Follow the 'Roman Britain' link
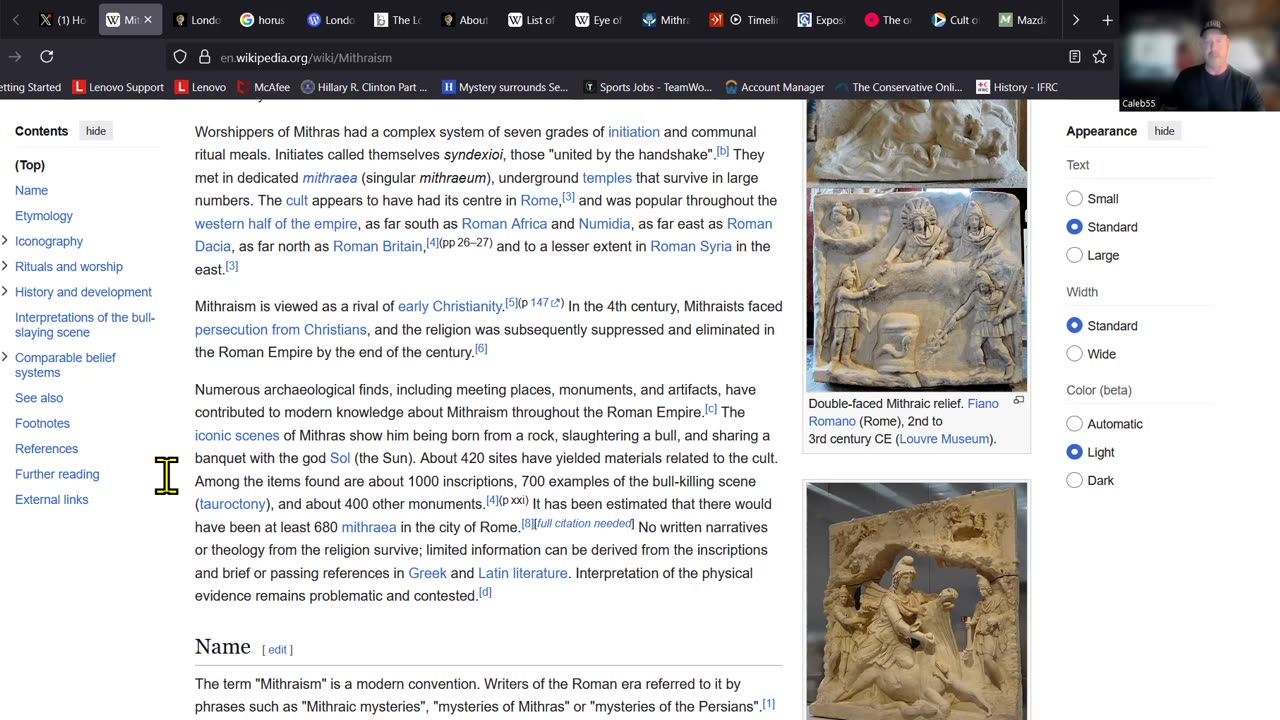1280x720 pixels. point(378,246)
